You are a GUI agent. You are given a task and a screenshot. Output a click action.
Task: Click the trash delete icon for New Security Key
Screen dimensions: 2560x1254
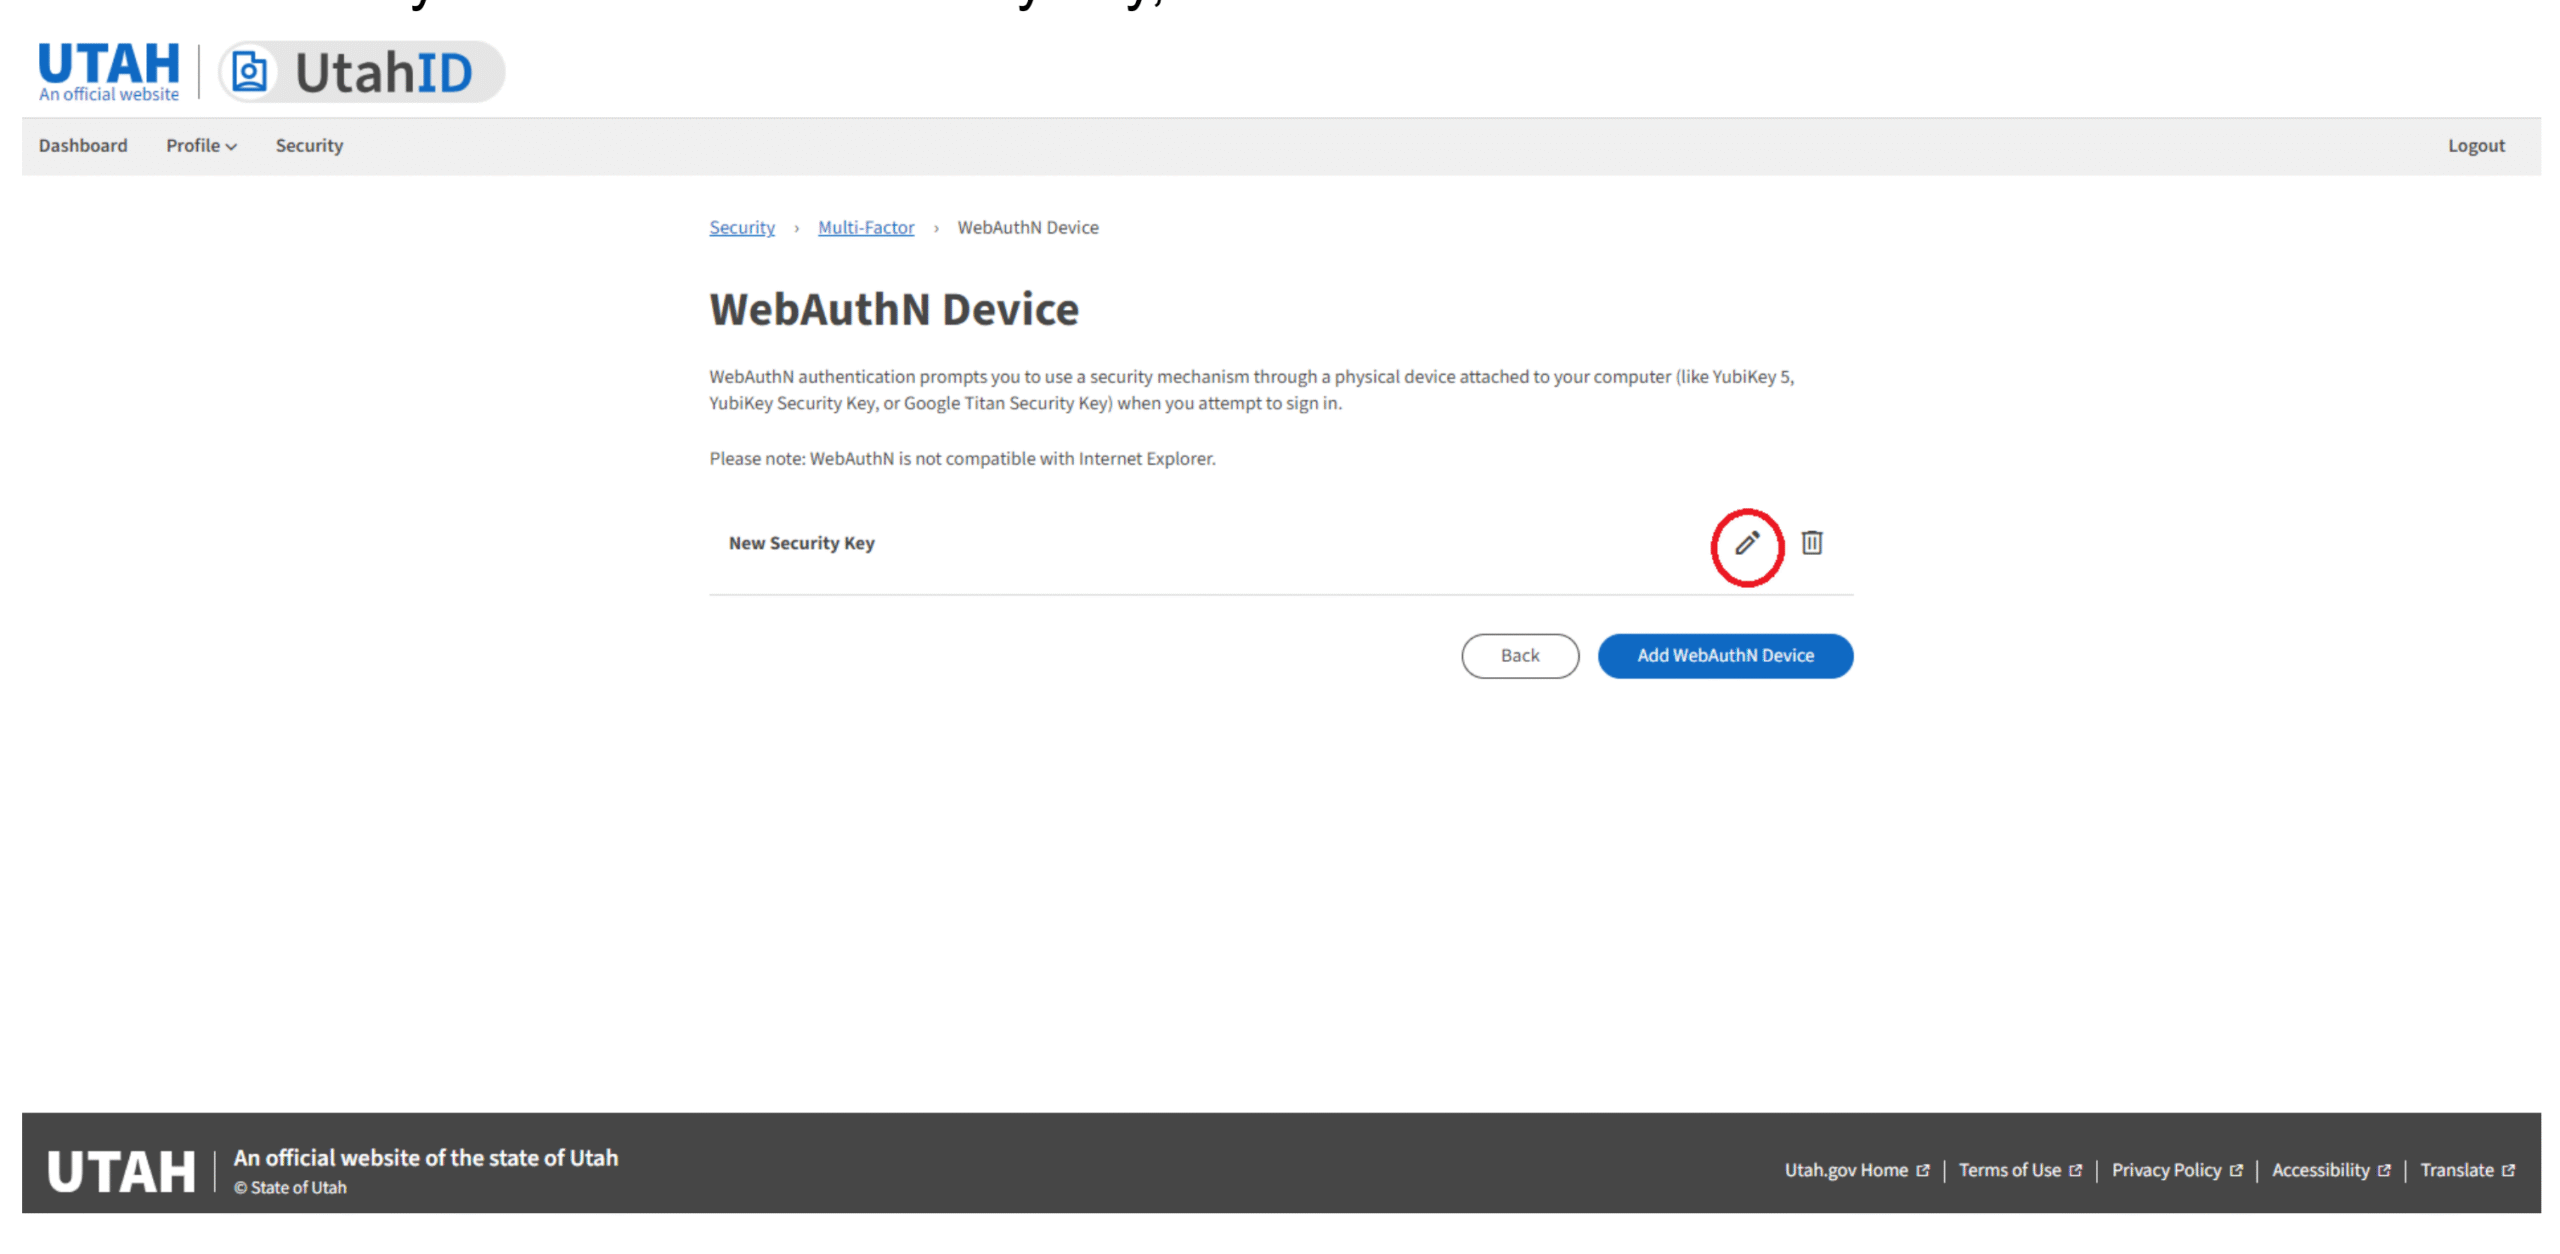(x=1811, y=543)
